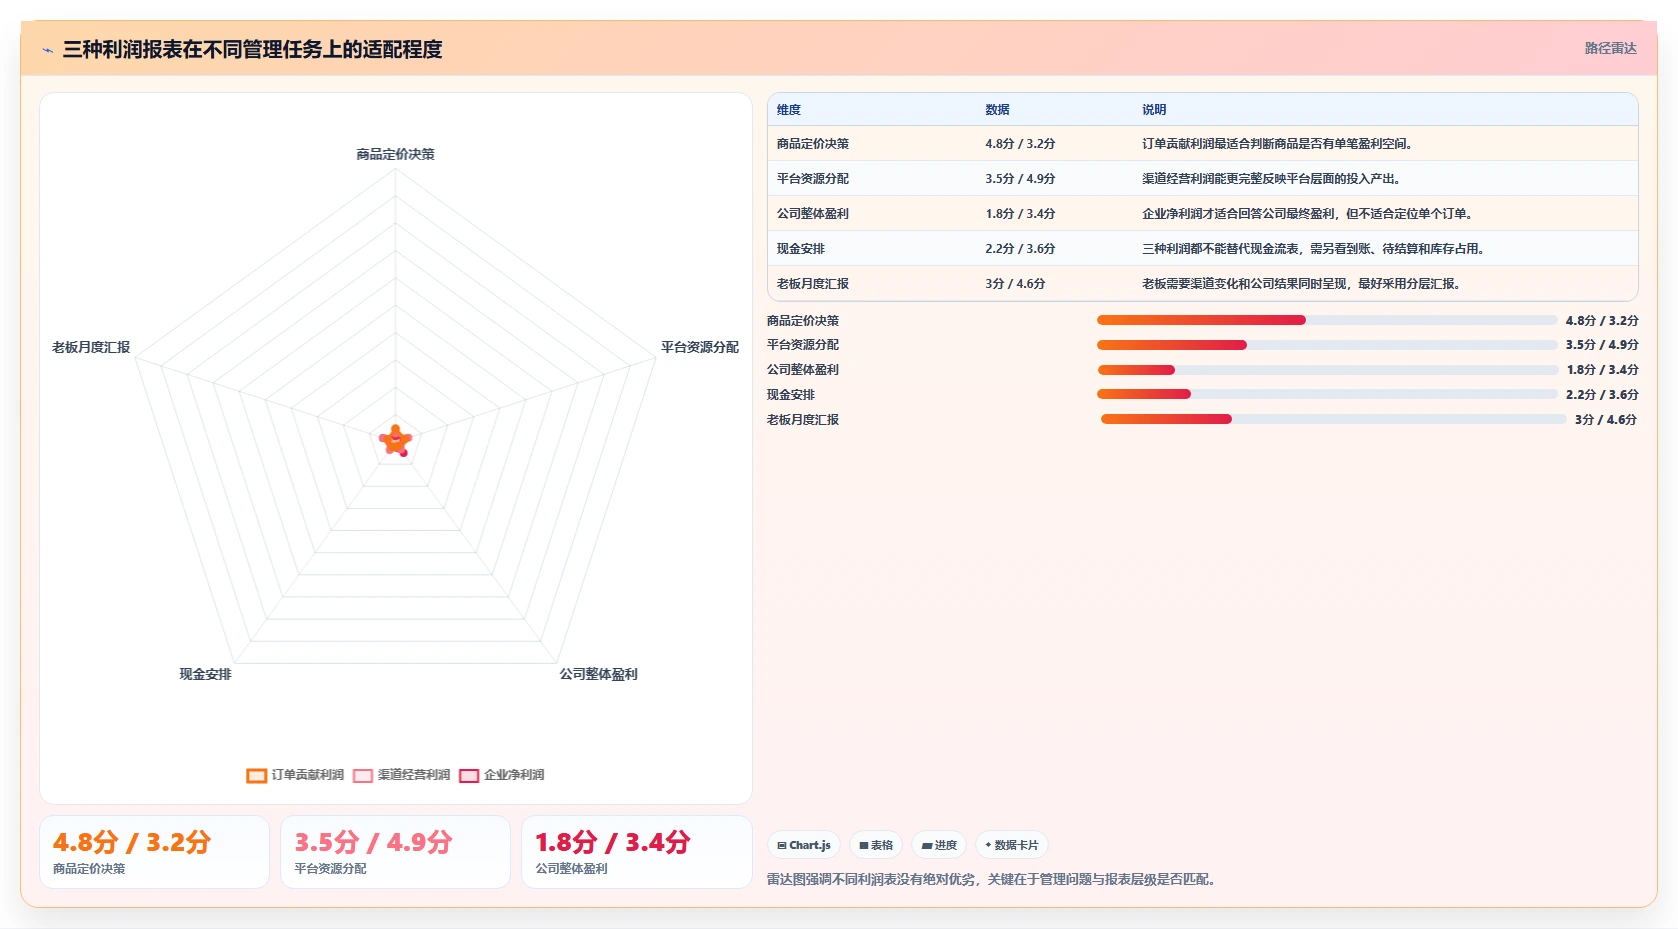Click the 现金安排 table row cell

[x=801, y=249]
